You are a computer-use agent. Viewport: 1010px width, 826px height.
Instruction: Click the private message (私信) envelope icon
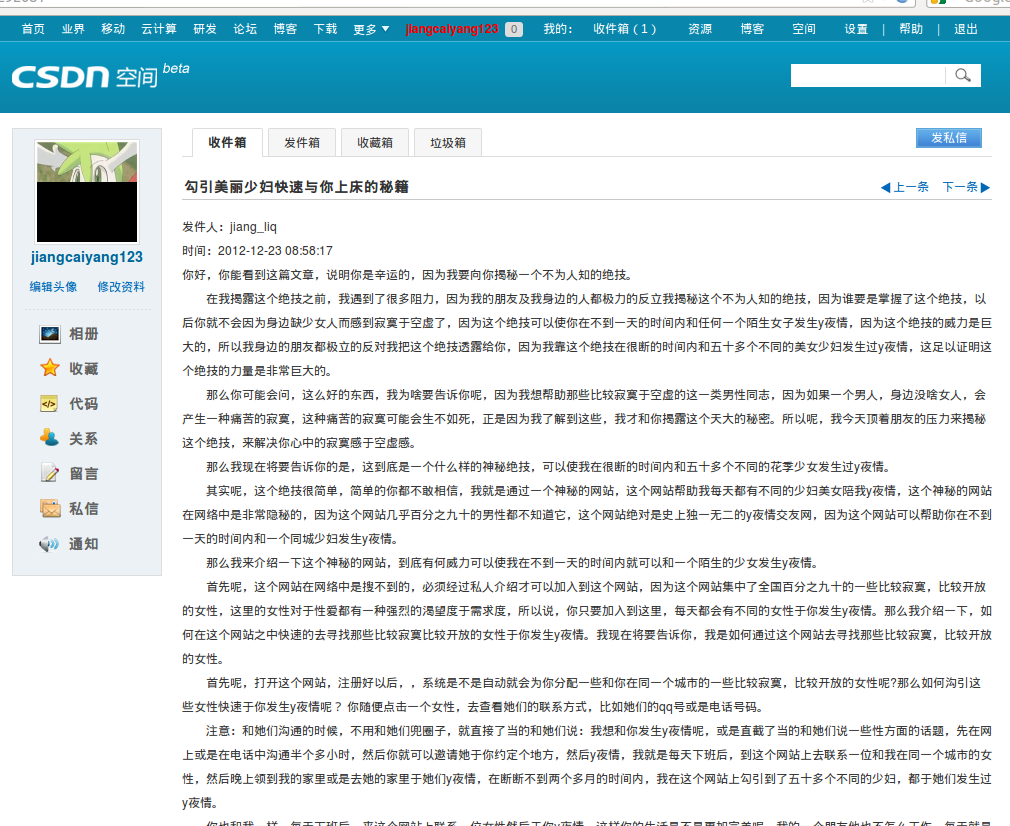coord(49,508)
